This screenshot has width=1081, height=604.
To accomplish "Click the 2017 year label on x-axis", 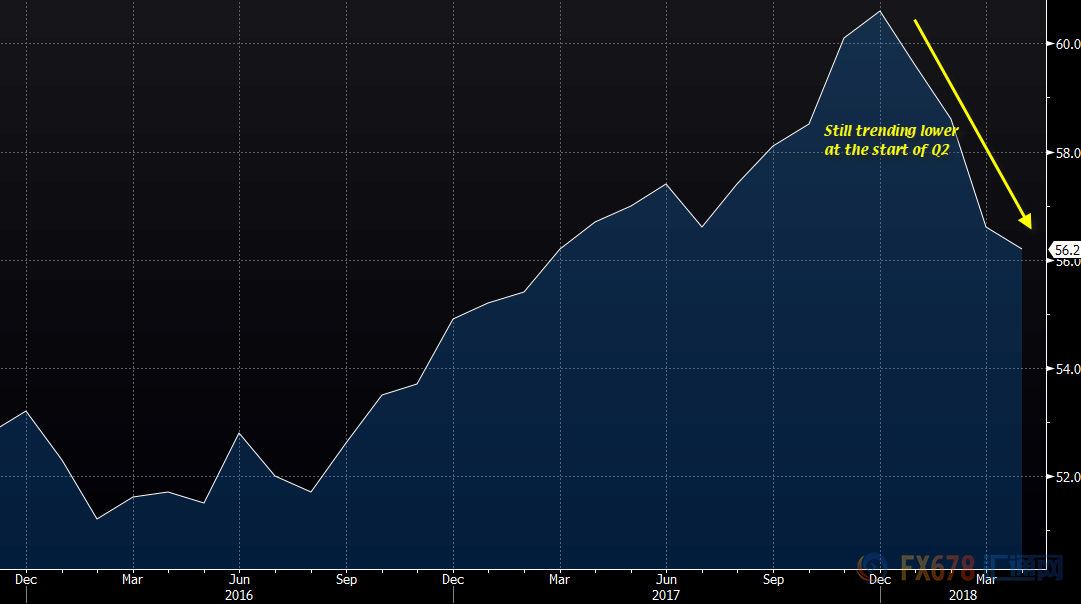I will tap(666, 595).
